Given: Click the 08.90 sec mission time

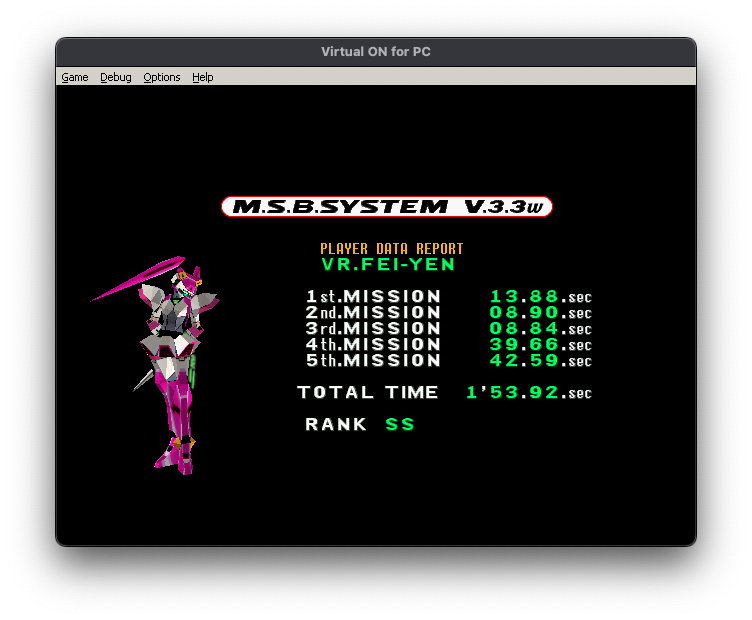Looking at the screenshot, I should 540,312.
